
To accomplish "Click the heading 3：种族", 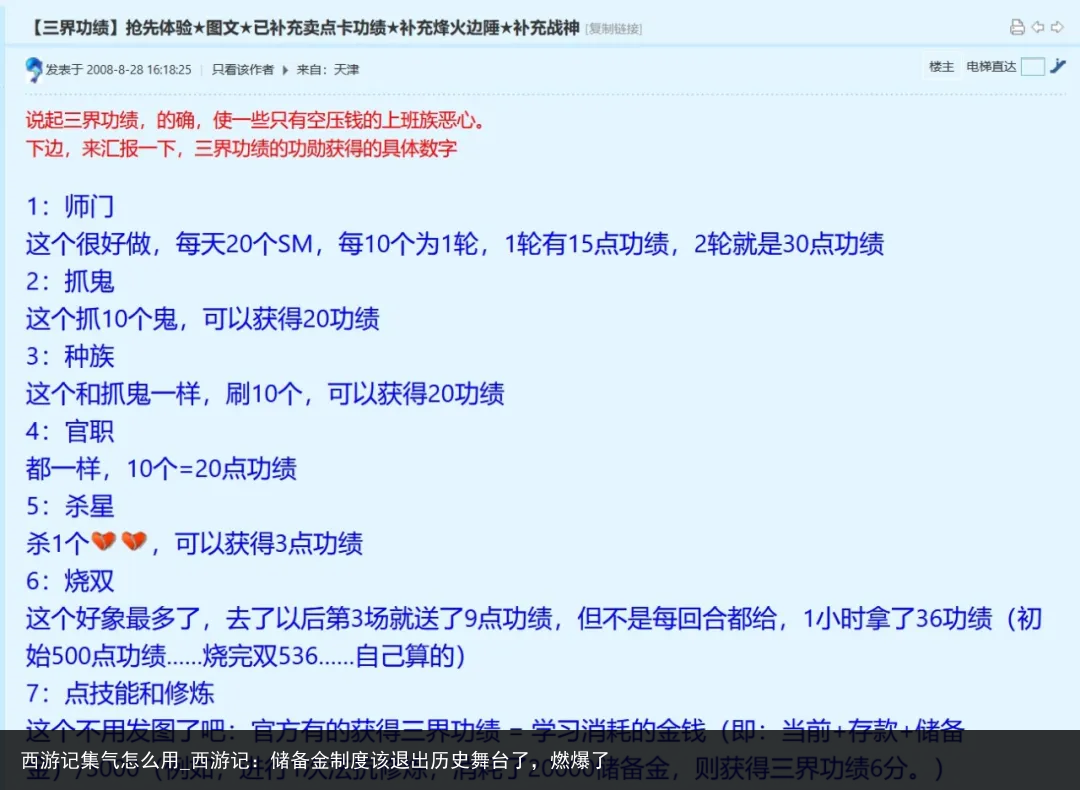I will coord(70,356).
